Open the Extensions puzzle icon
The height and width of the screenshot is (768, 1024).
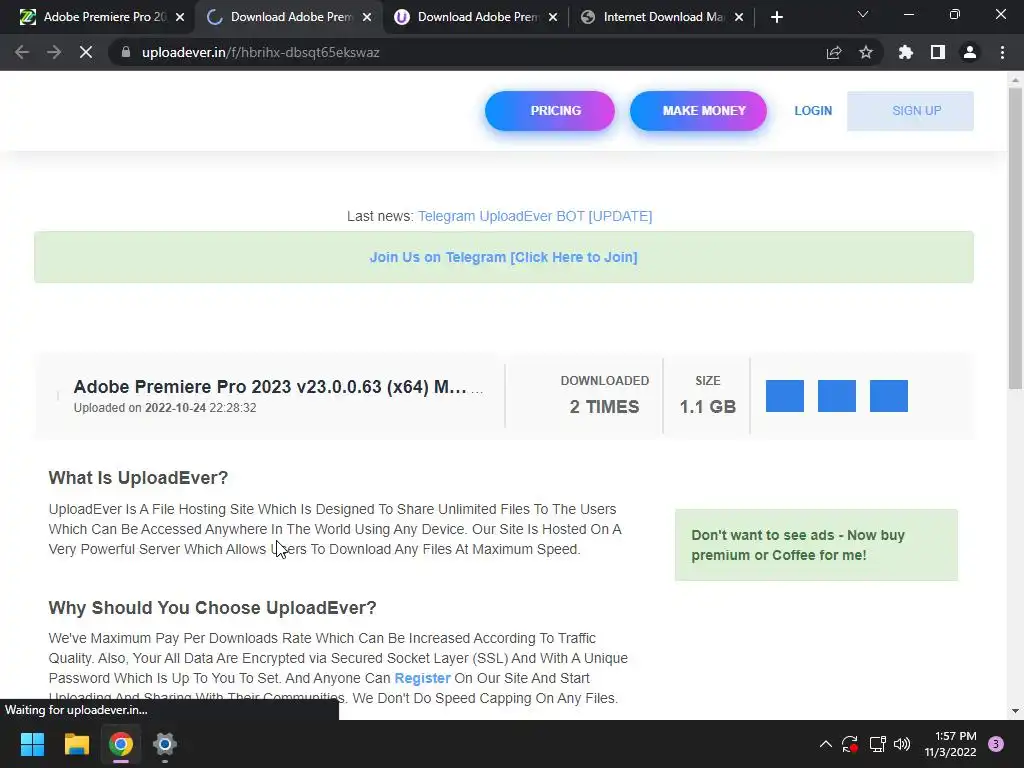click(905, 52)
